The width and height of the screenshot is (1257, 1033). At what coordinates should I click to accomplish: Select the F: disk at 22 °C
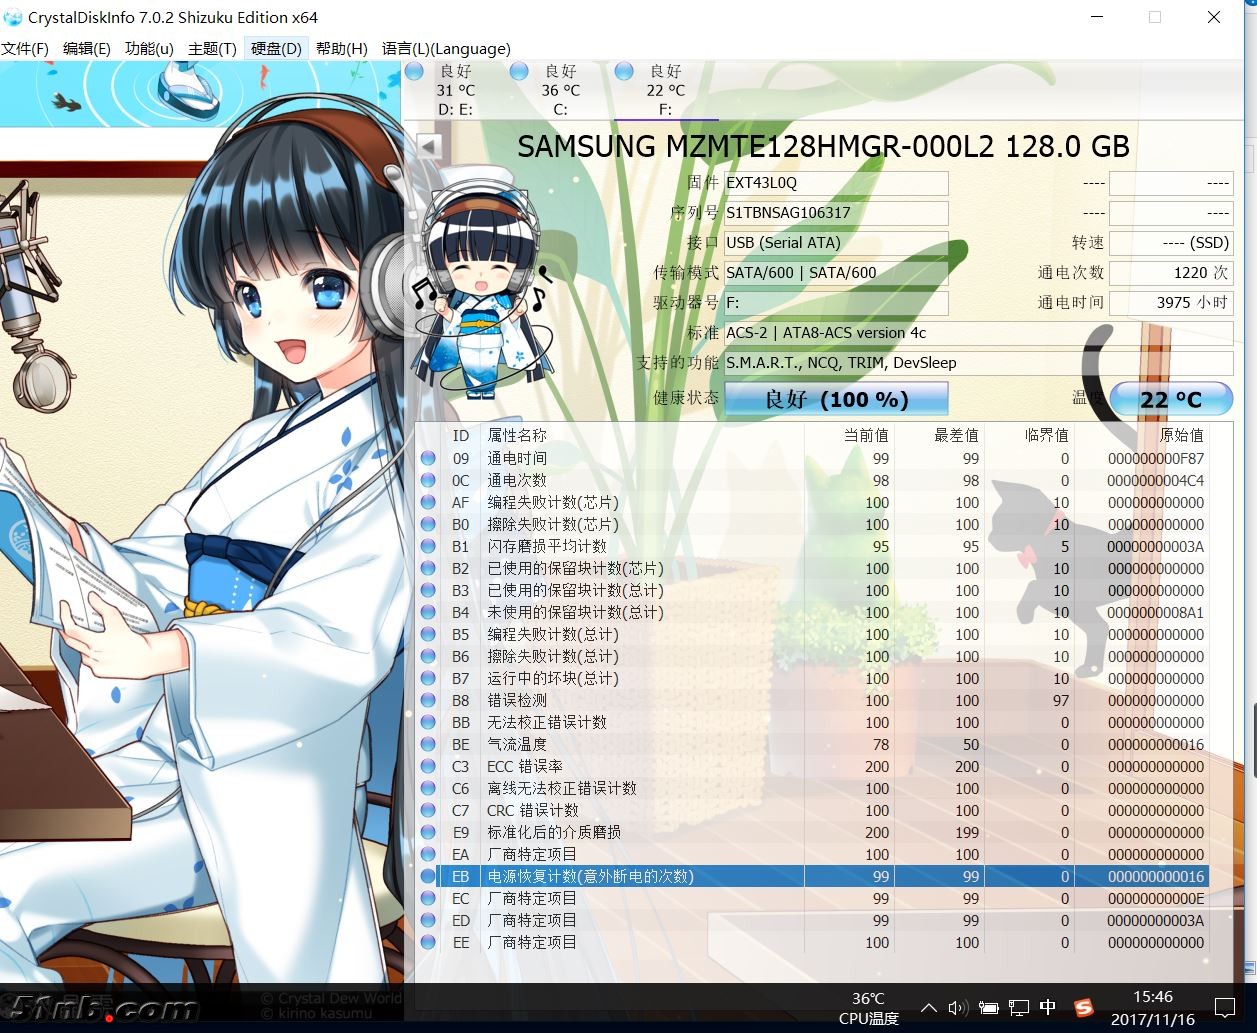click(665, 90)
